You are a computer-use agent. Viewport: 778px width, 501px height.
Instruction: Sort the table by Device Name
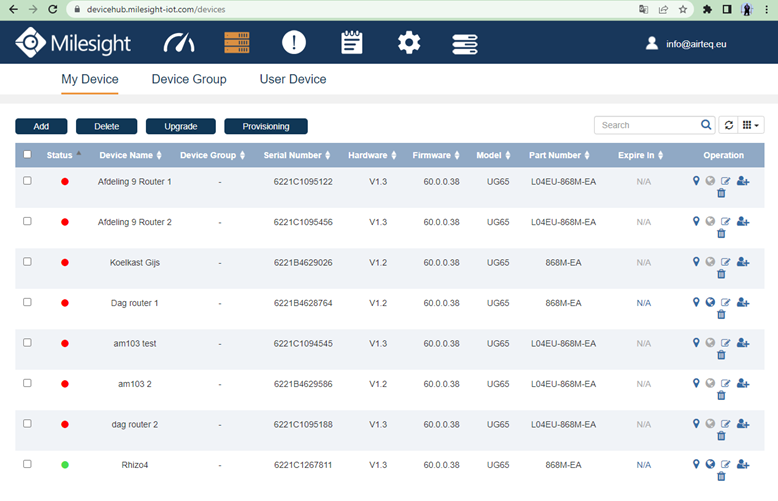pyautogui.click(x=130, y=155)
